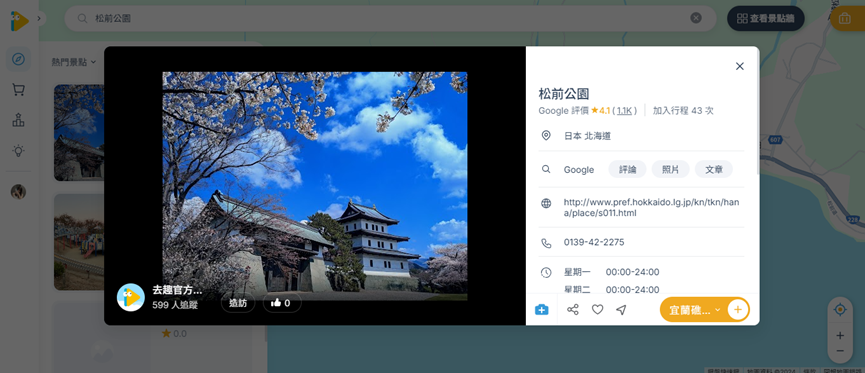Click 599 人追蹤 followers text
The height and width of the screenshot is (373, 865).
tap(175, 305)
